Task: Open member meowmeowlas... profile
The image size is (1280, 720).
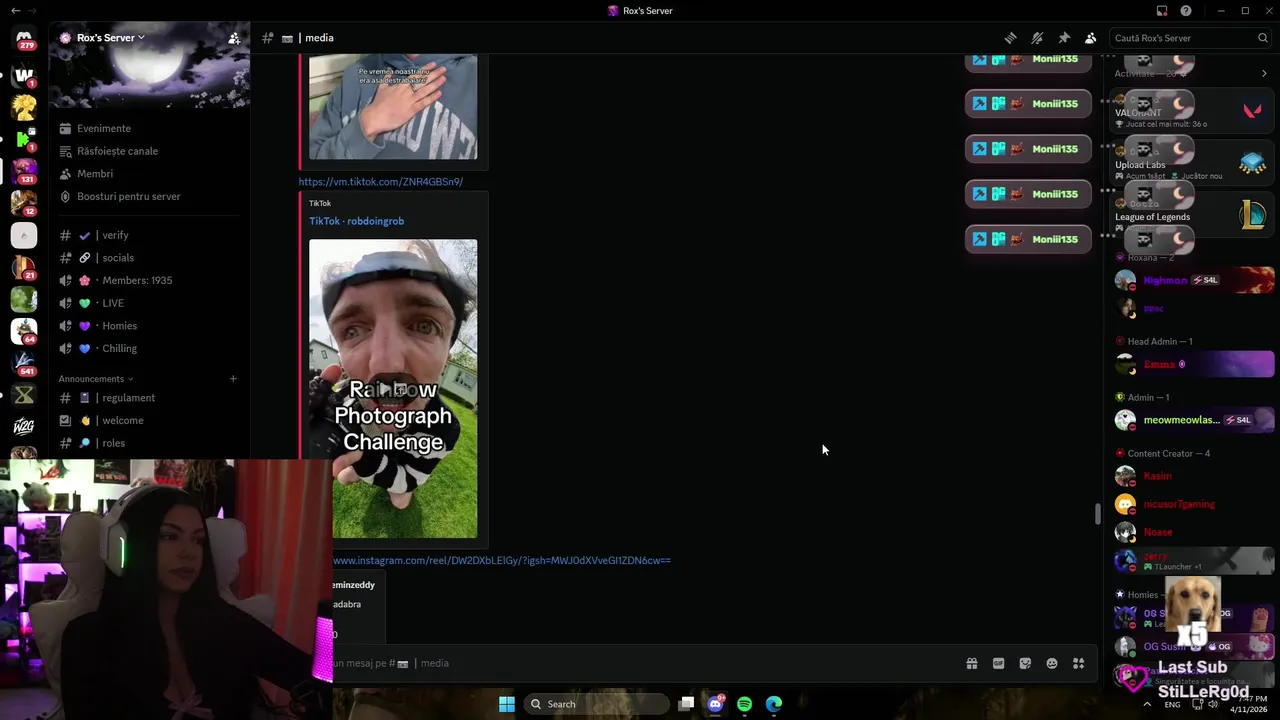Action: [1194, 420]
